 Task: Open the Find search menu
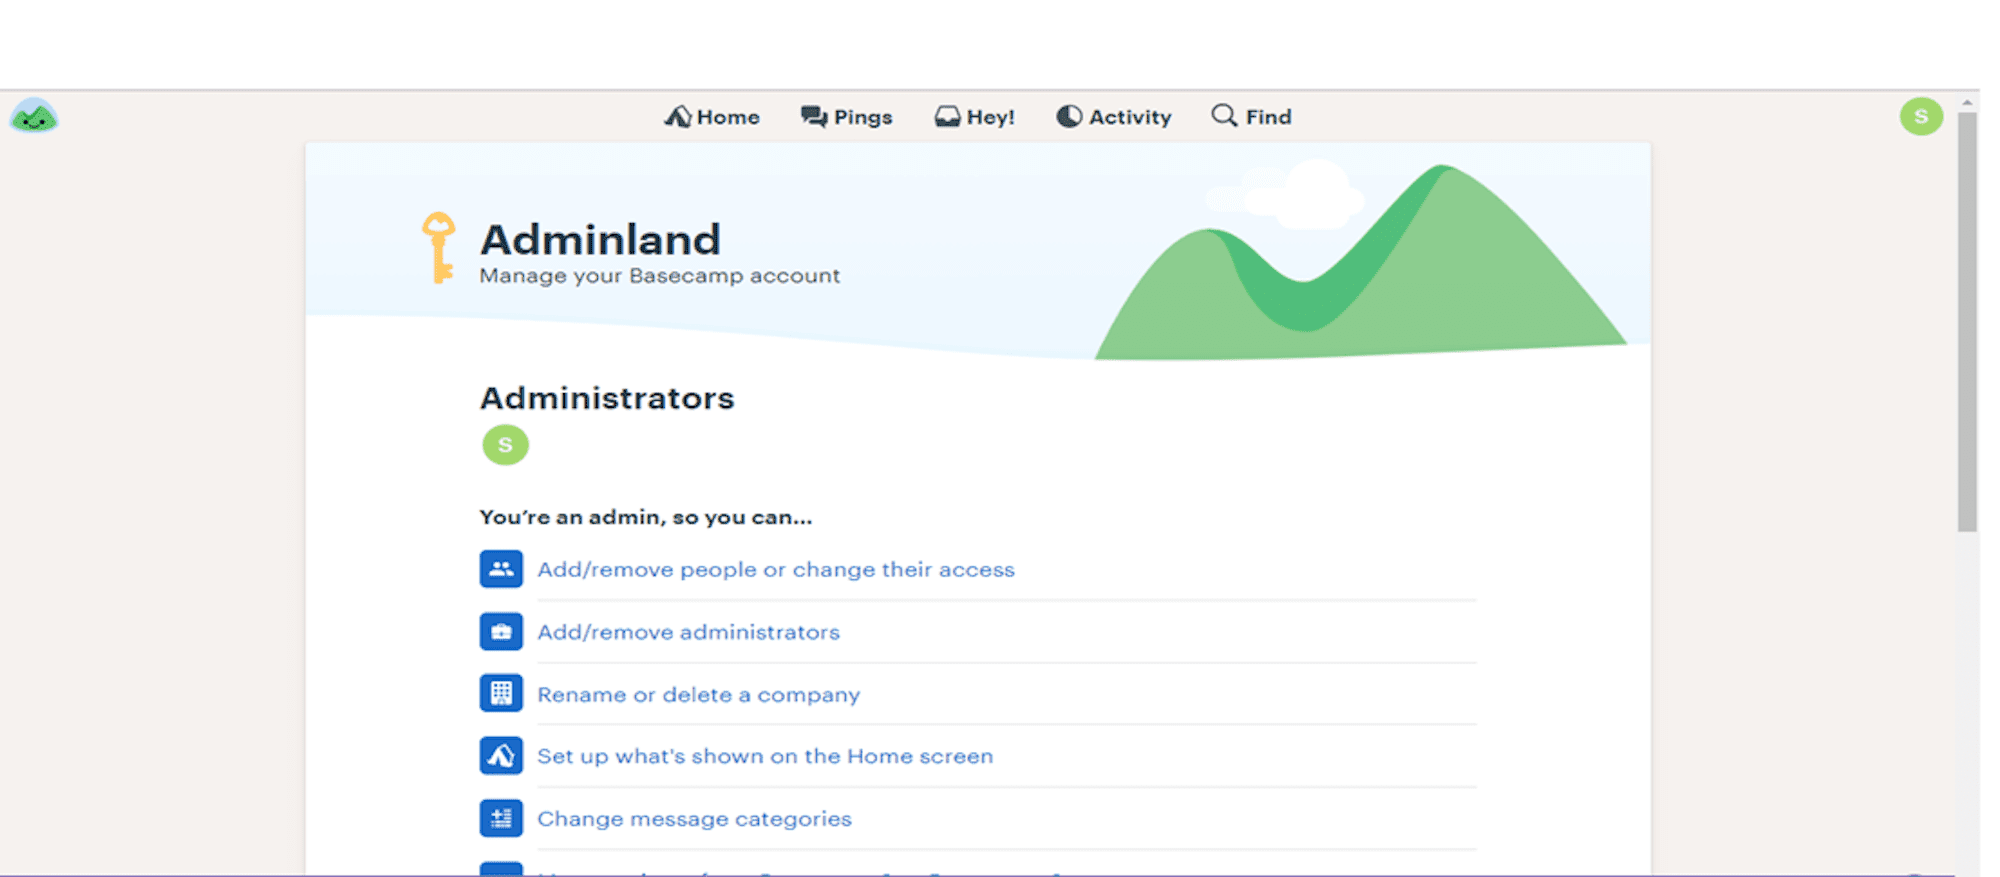(x=1251, y=117)
